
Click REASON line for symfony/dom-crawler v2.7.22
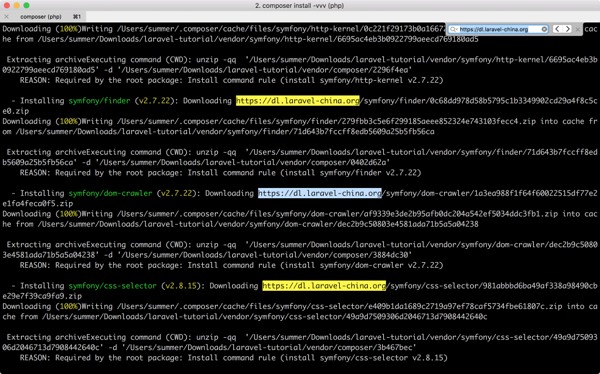coord(232,265)
